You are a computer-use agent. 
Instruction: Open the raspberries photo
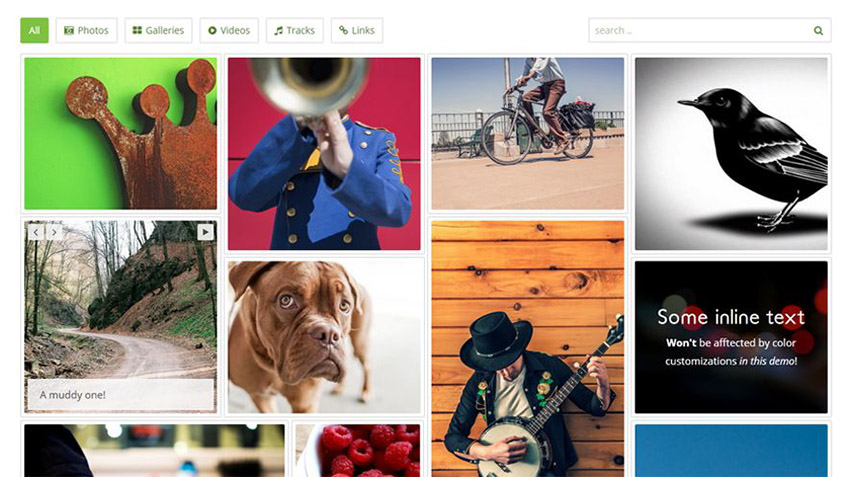[x=358, y=450]
